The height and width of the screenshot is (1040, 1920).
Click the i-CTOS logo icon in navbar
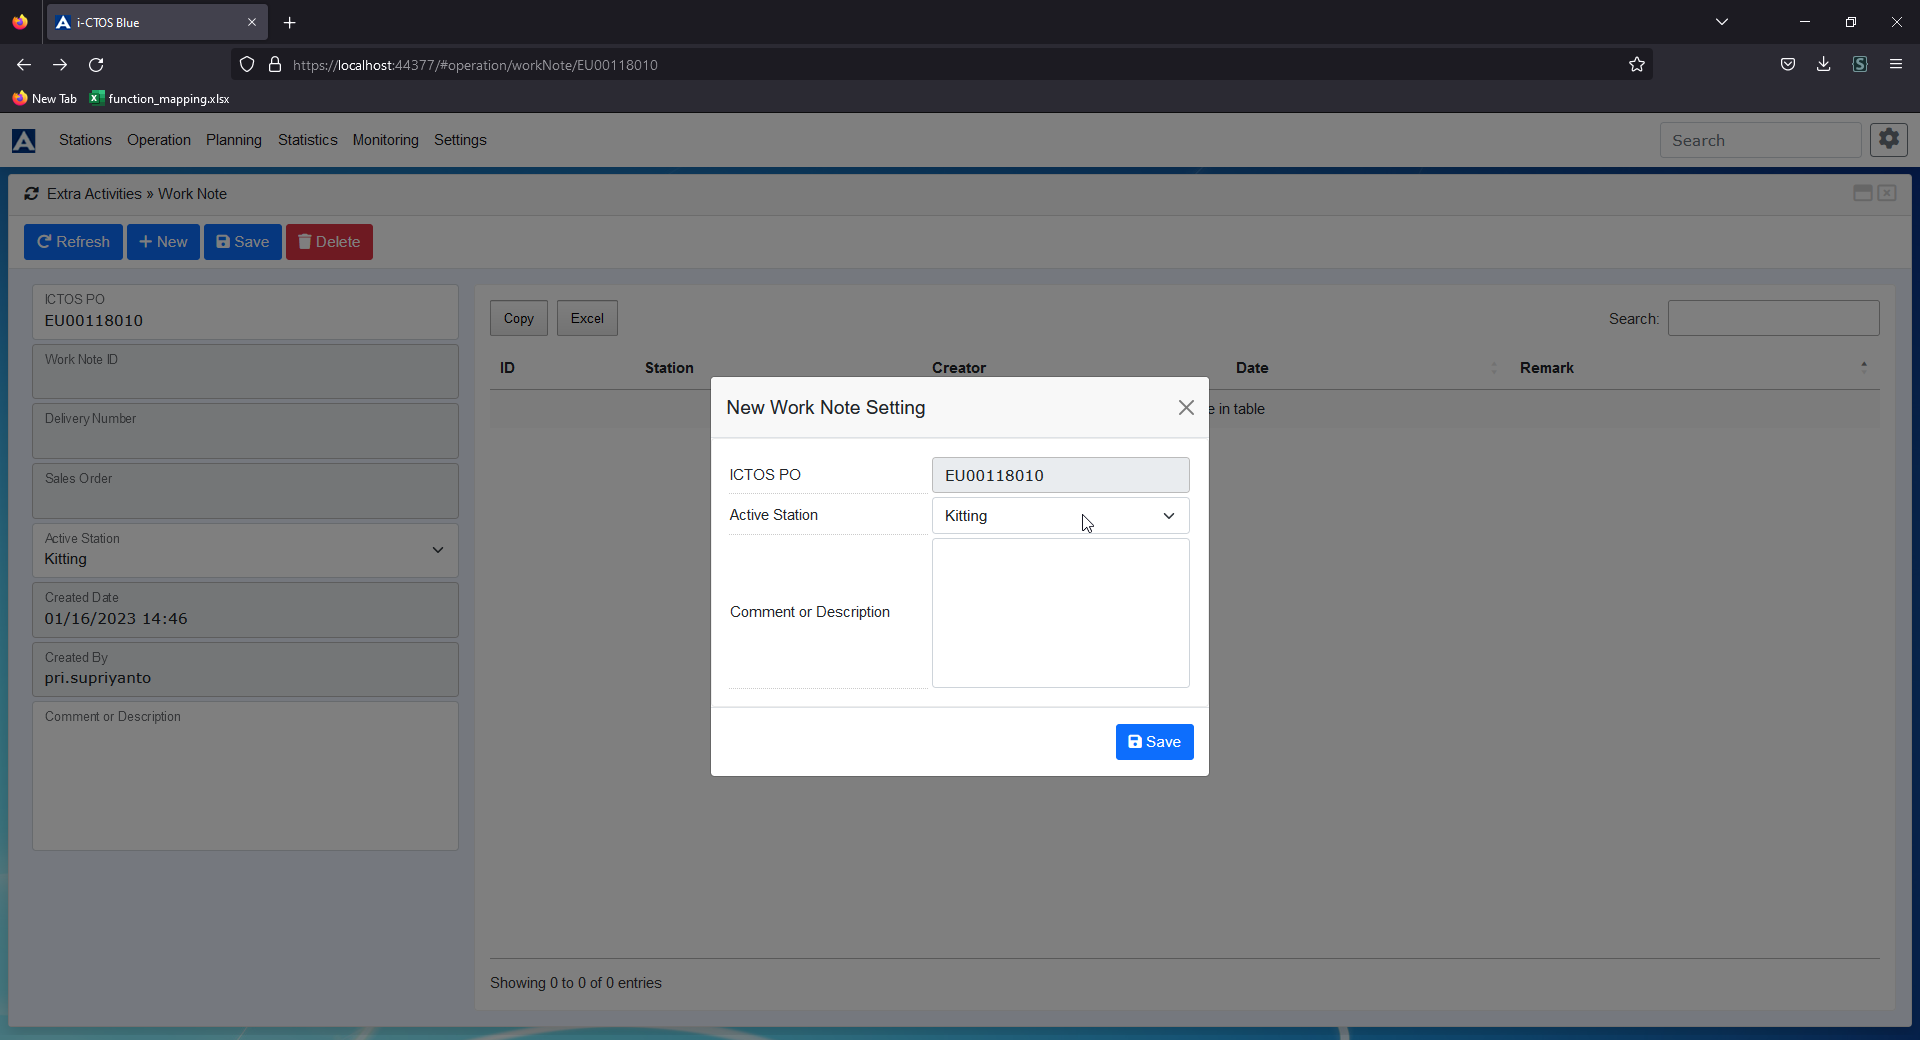[24, 141]
